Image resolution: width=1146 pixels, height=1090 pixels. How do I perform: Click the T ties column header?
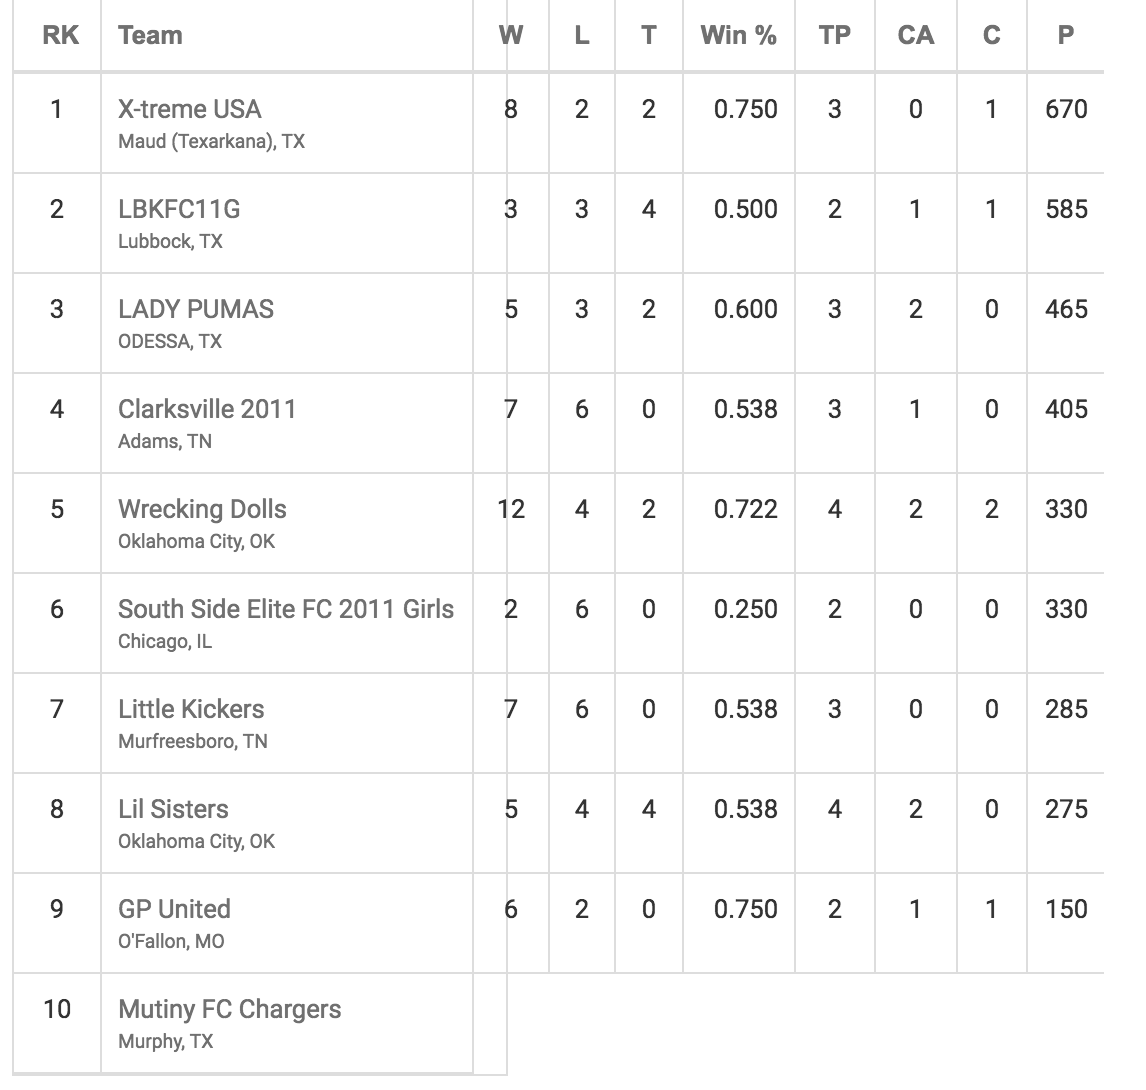pyautogui.click(x=649, y=36)
